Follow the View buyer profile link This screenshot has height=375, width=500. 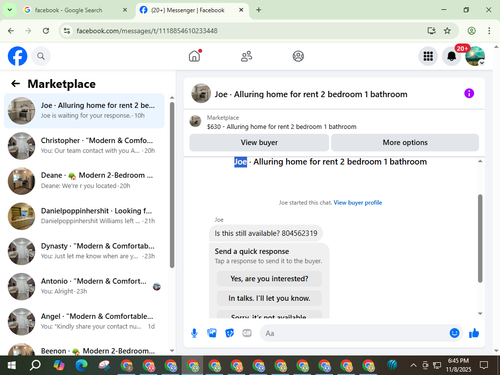click(358, 202)
